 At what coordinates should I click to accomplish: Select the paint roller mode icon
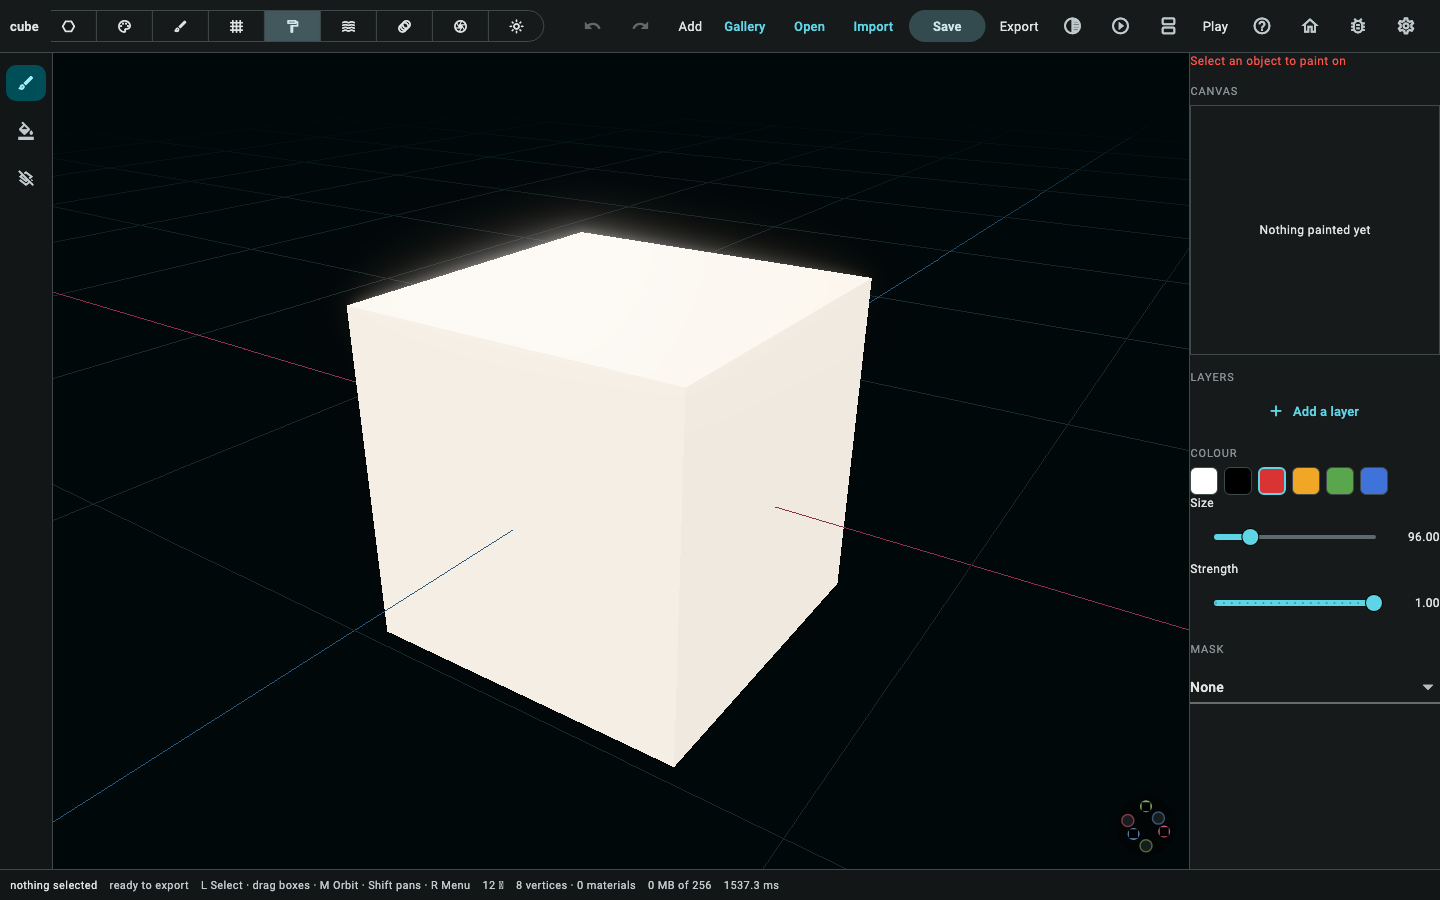point(293,26)
